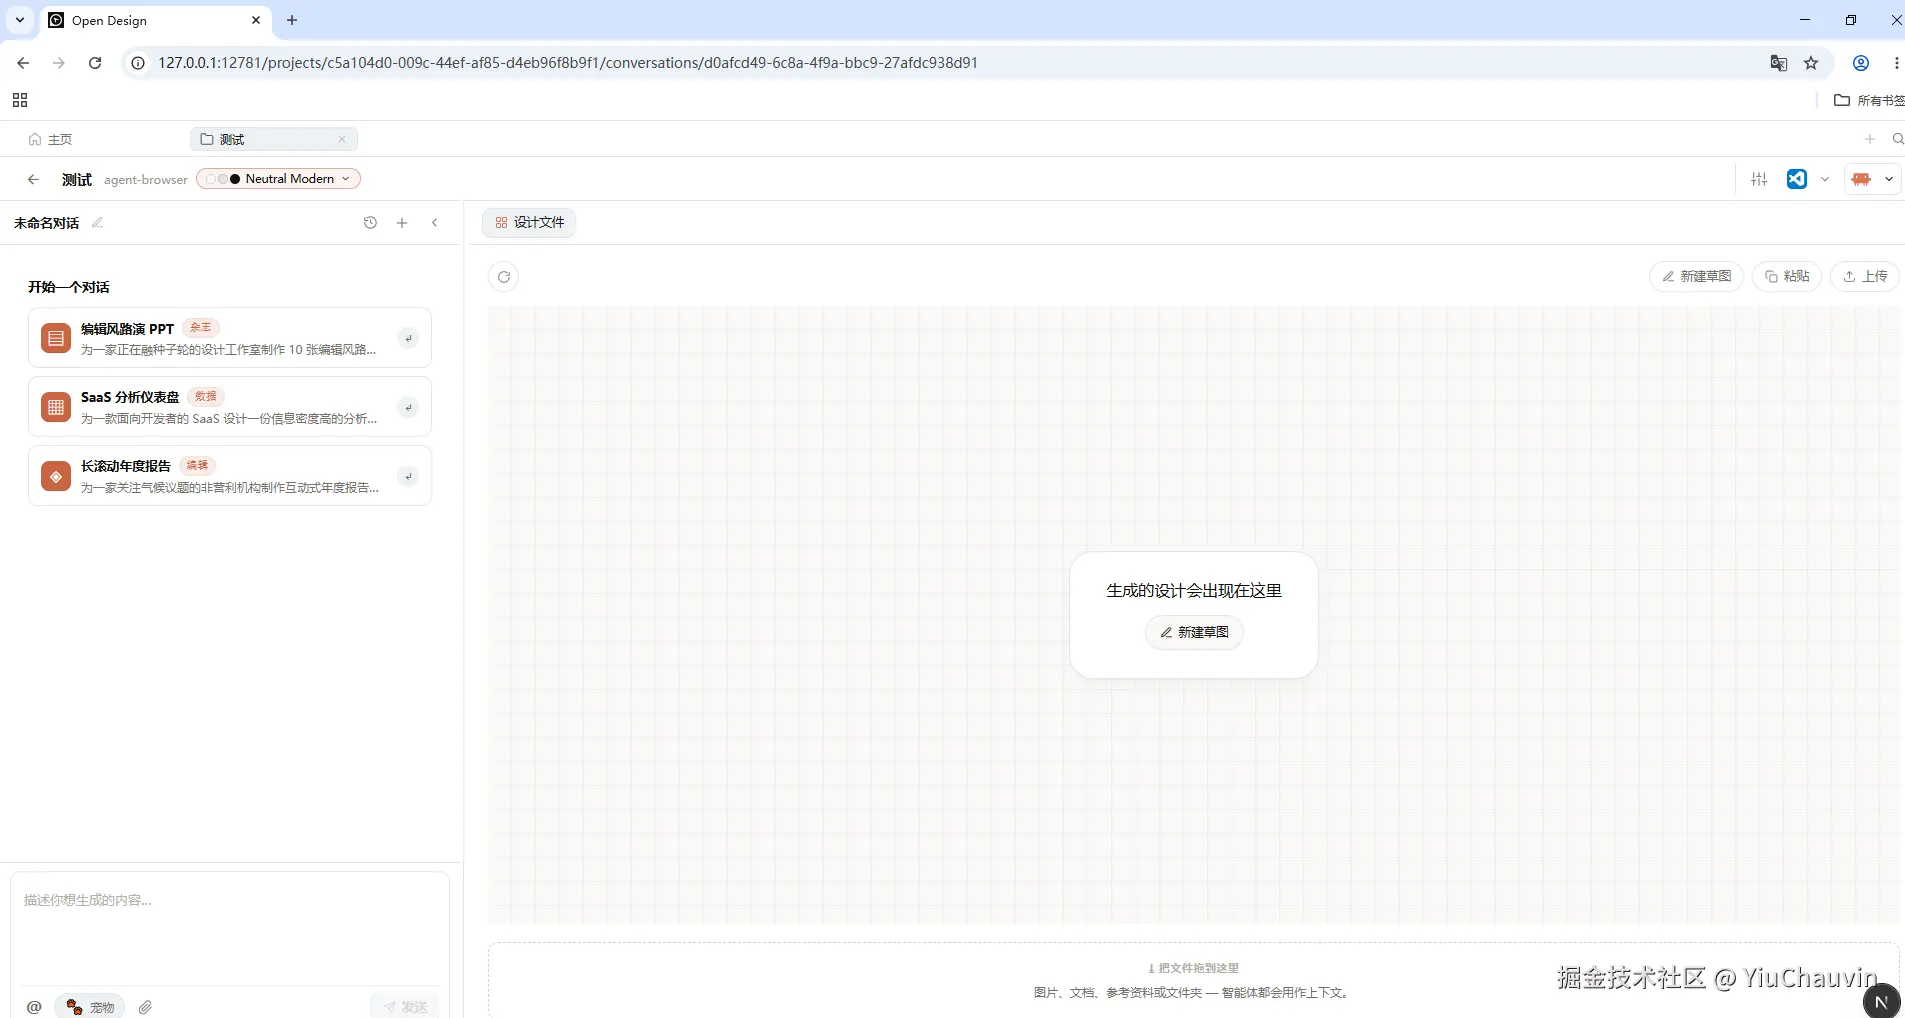Click the SaaS 分析仪表盘 grid icon
This screenshot has height=1018, width=1905.
click(x=56, y=407)
